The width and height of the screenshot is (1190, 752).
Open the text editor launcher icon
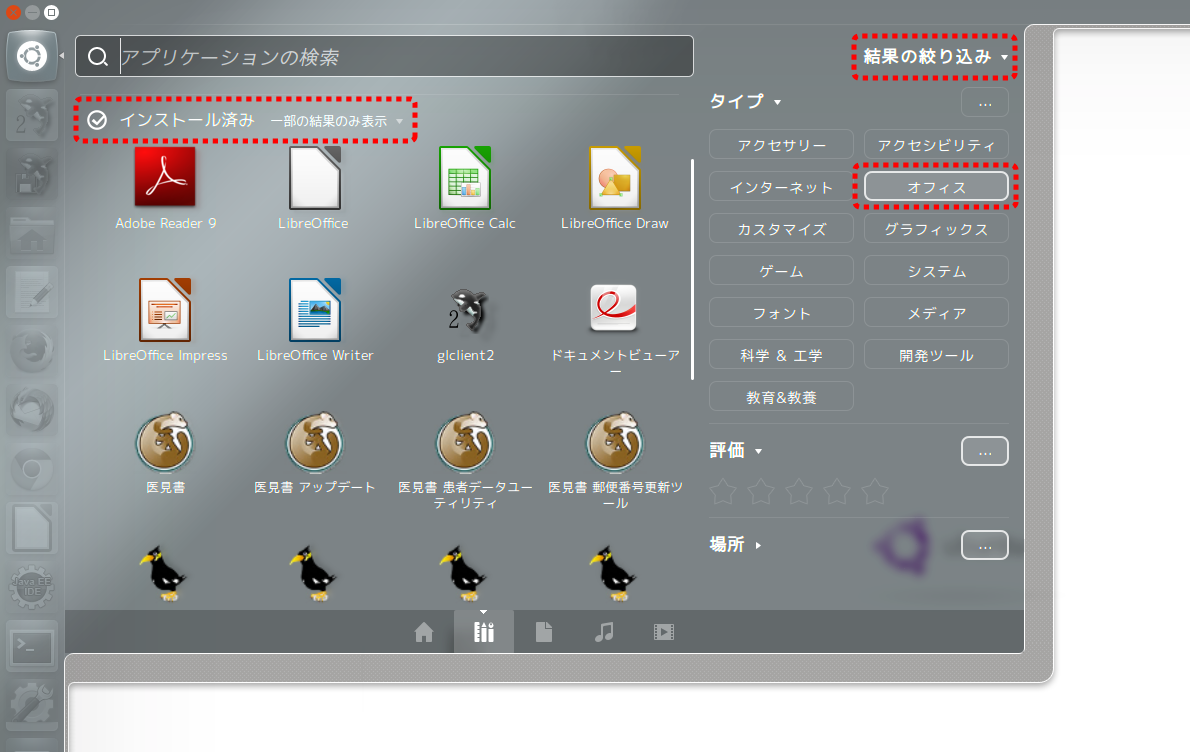click(32, 292)
